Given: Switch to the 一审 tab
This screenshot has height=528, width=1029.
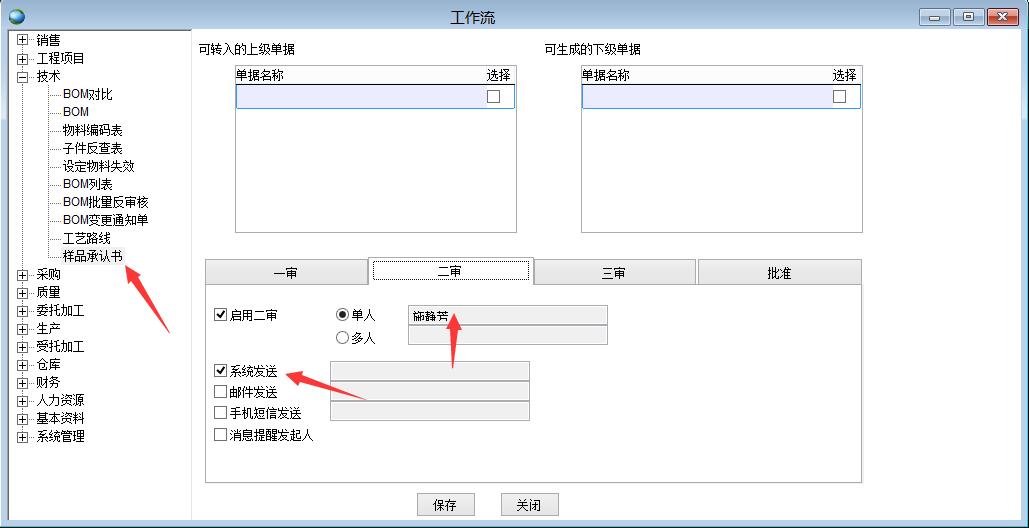Looking at the screenshot, I should click(285, 272).
